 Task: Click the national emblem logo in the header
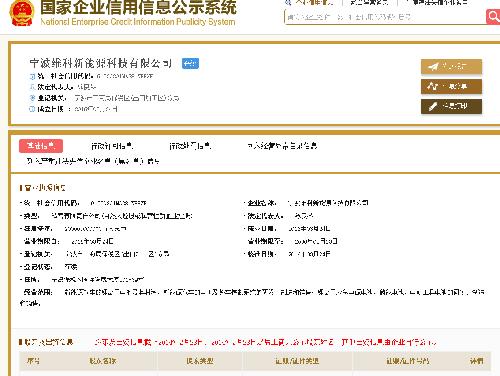[21, 13]
